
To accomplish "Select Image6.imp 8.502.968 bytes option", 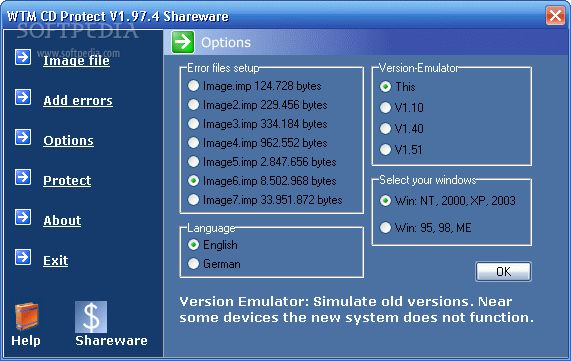I will click(262, 181).
